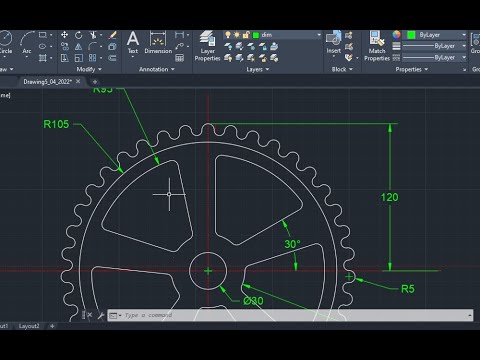Viewport: 480px width, 360px height.
Task: Open the Trim tool dropdown arrow
Action: click(101, 35)
